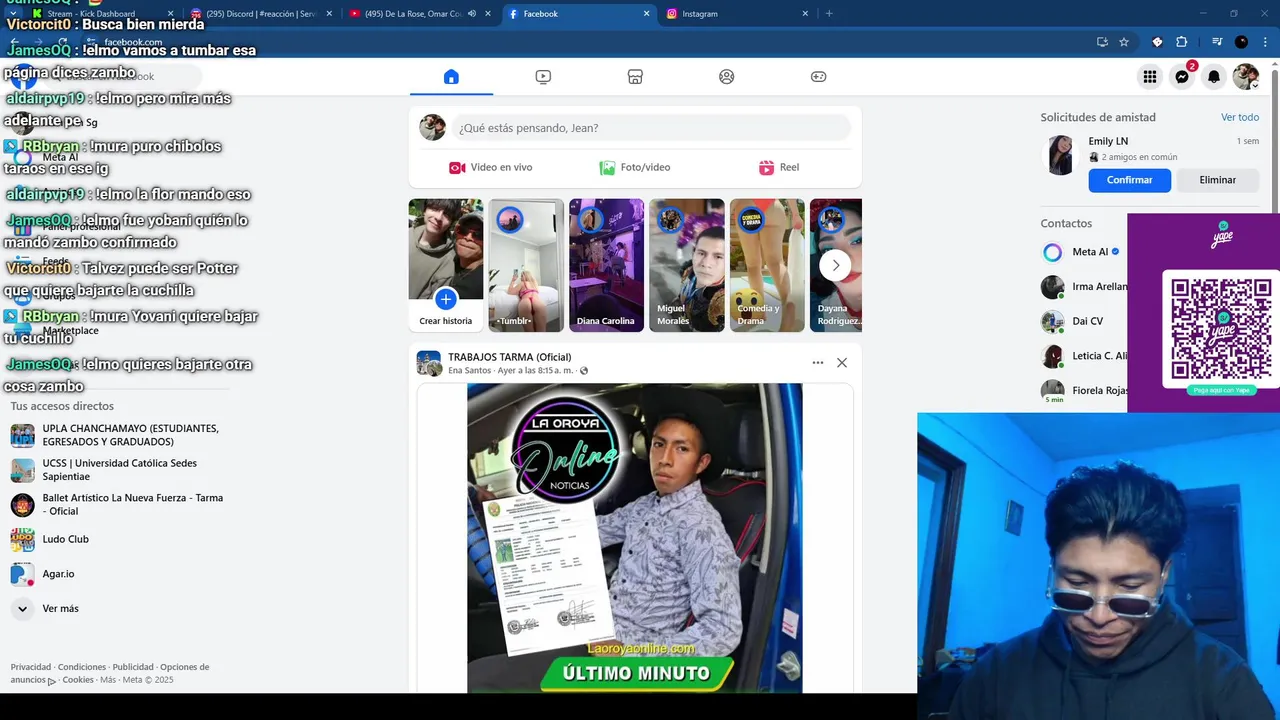This screenshot has width=1280, height=720.
Task: Open Messenger with two unread messages
Action: pos(1182,77)
